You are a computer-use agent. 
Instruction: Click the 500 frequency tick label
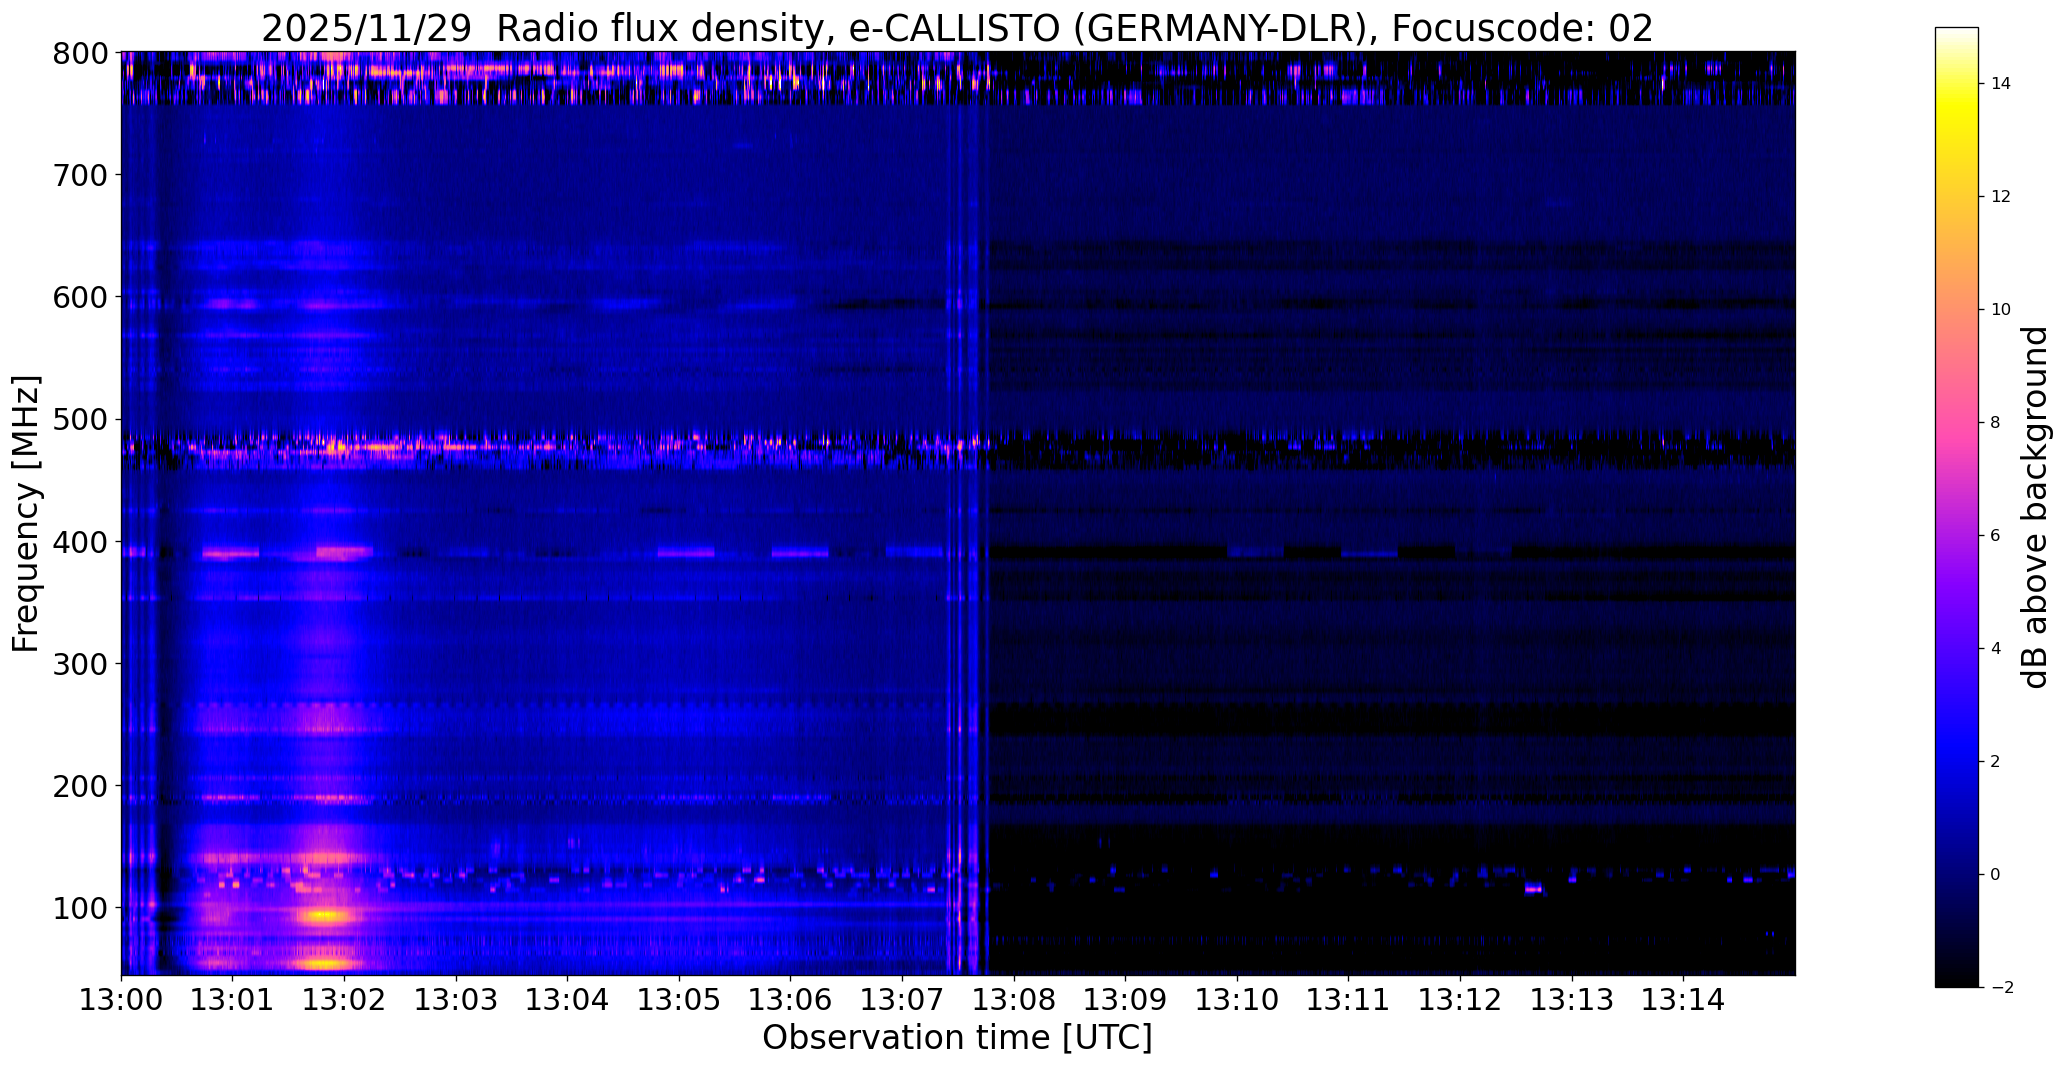(82, 420)
